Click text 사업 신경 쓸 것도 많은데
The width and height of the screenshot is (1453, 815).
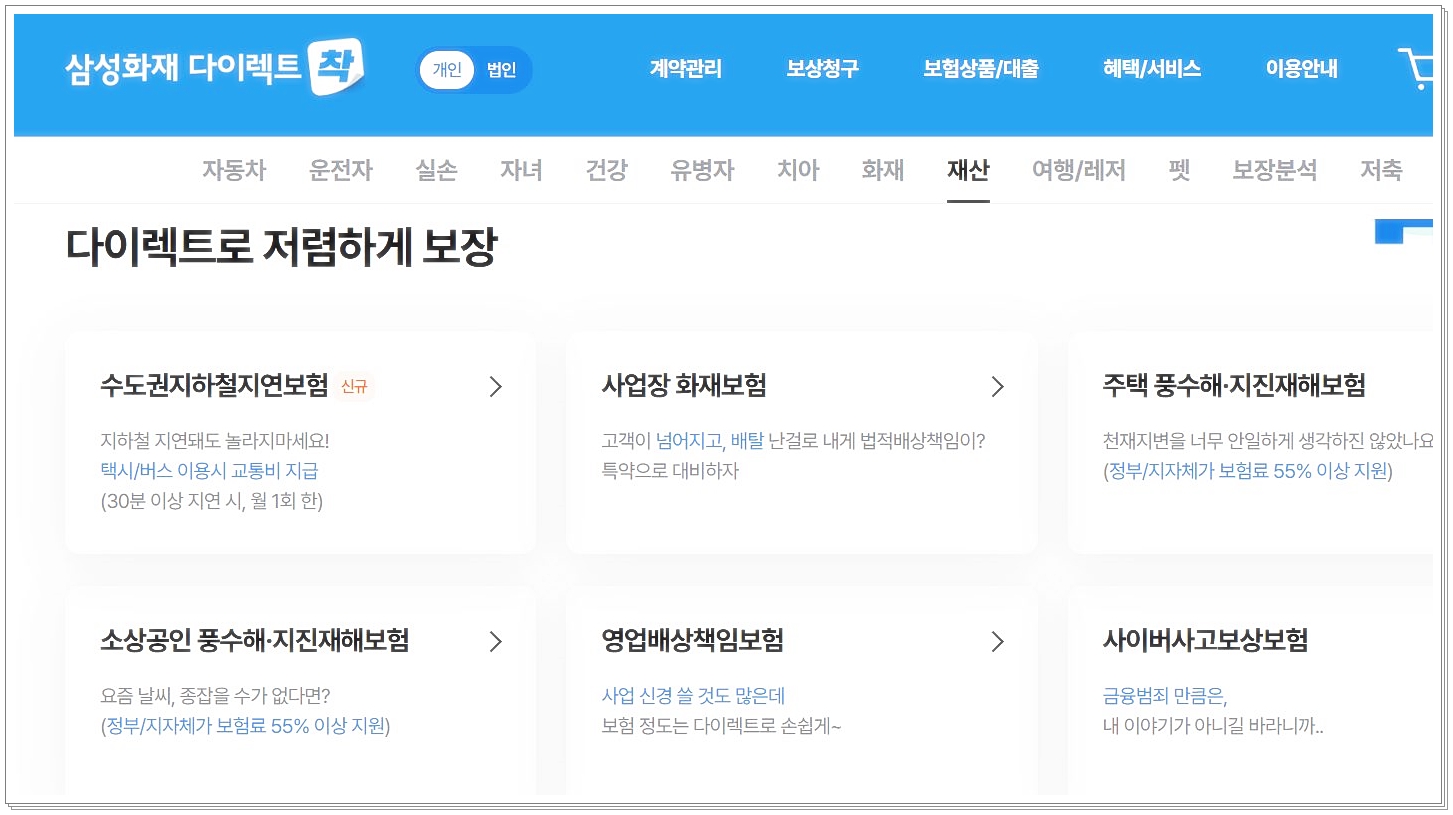click(693, 695)
